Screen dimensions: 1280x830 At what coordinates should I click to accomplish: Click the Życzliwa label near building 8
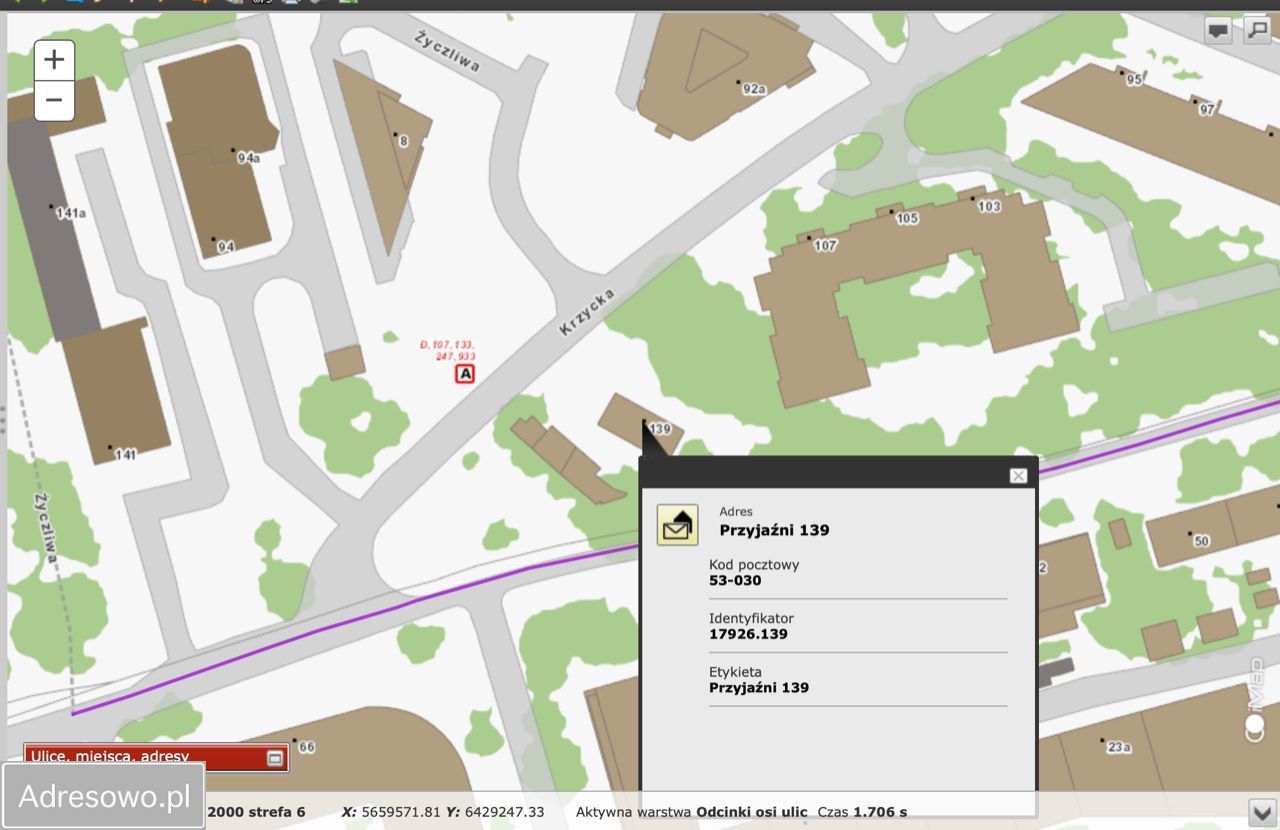447,51
